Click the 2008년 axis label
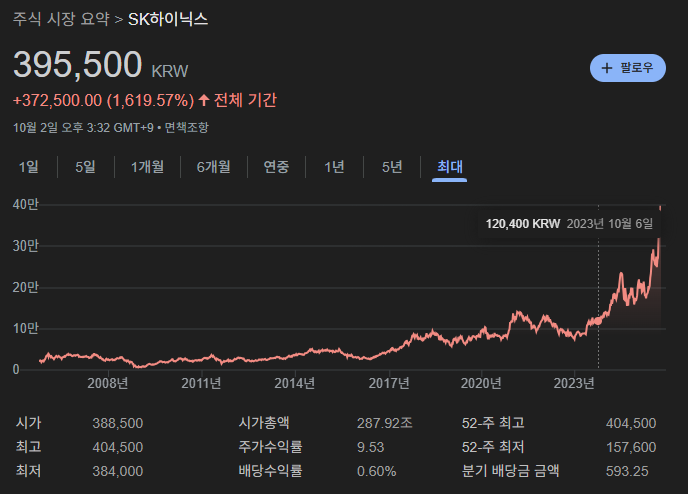 pyautogui.click(x=108, y=383)
